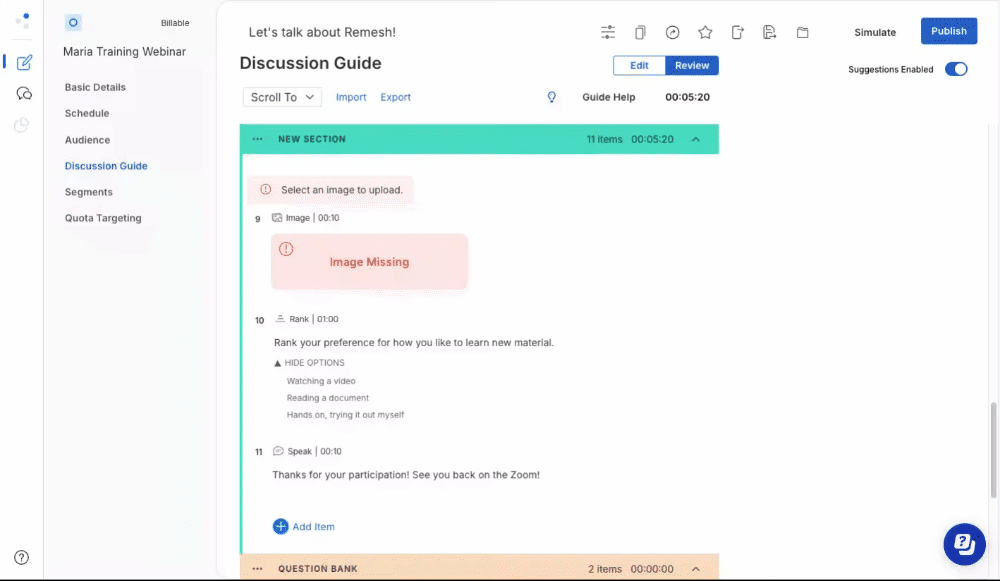Click the lightbulb suggestions icon
The height and width of the screenshot is (581, 1000).
pos(551,97)
